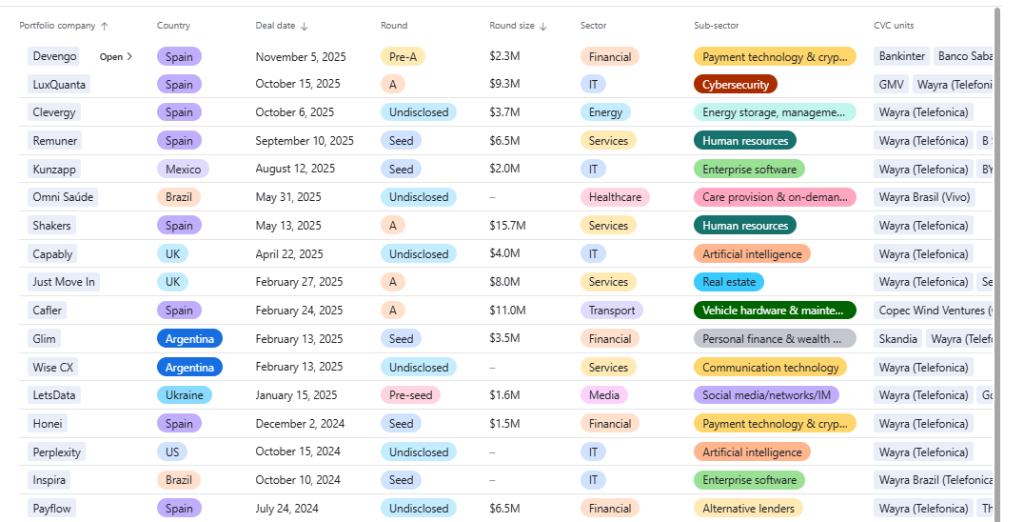Click Wayra Brasil (Vivo) CVC unit tag

click(x=924, y=197)
